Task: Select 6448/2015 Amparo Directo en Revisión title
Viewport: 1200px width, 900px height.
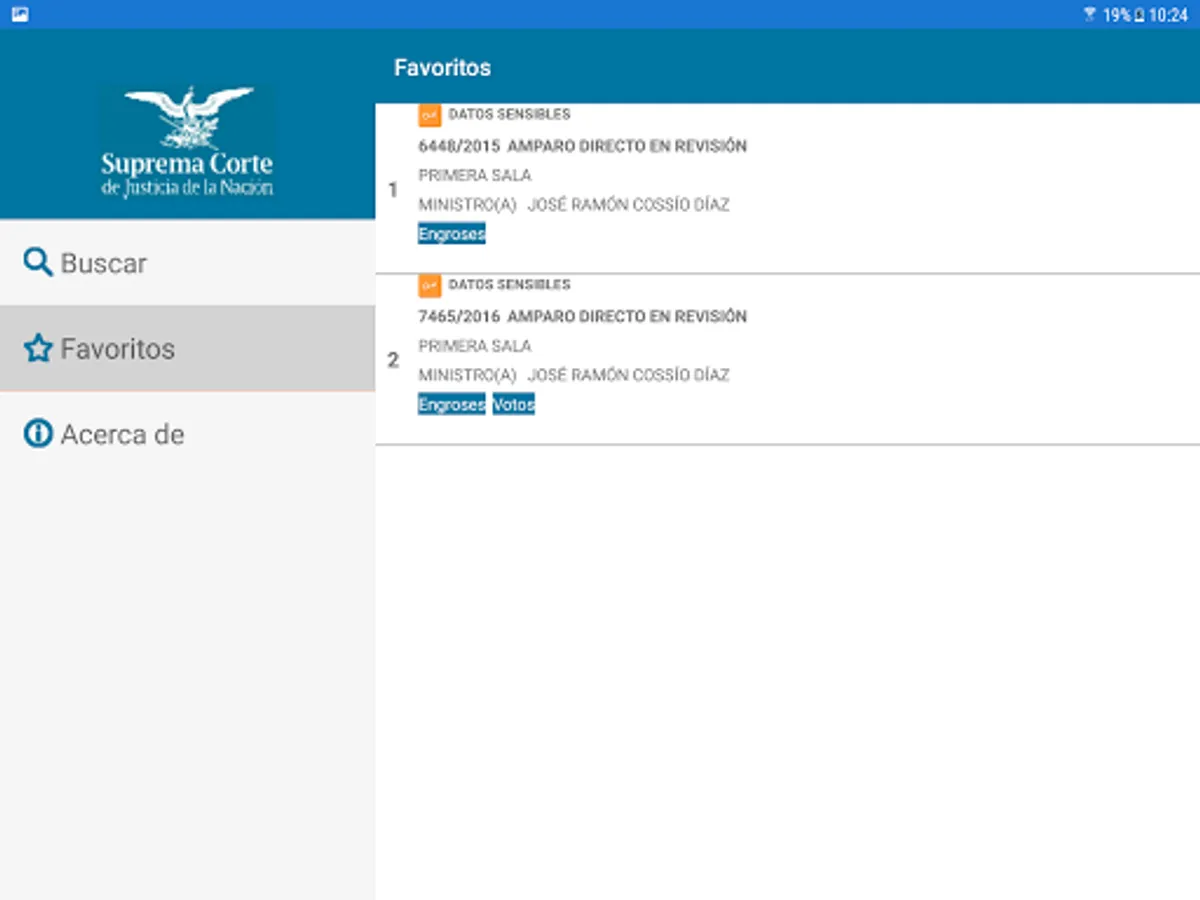Action: pyautogui.click(x=582, y=146)
